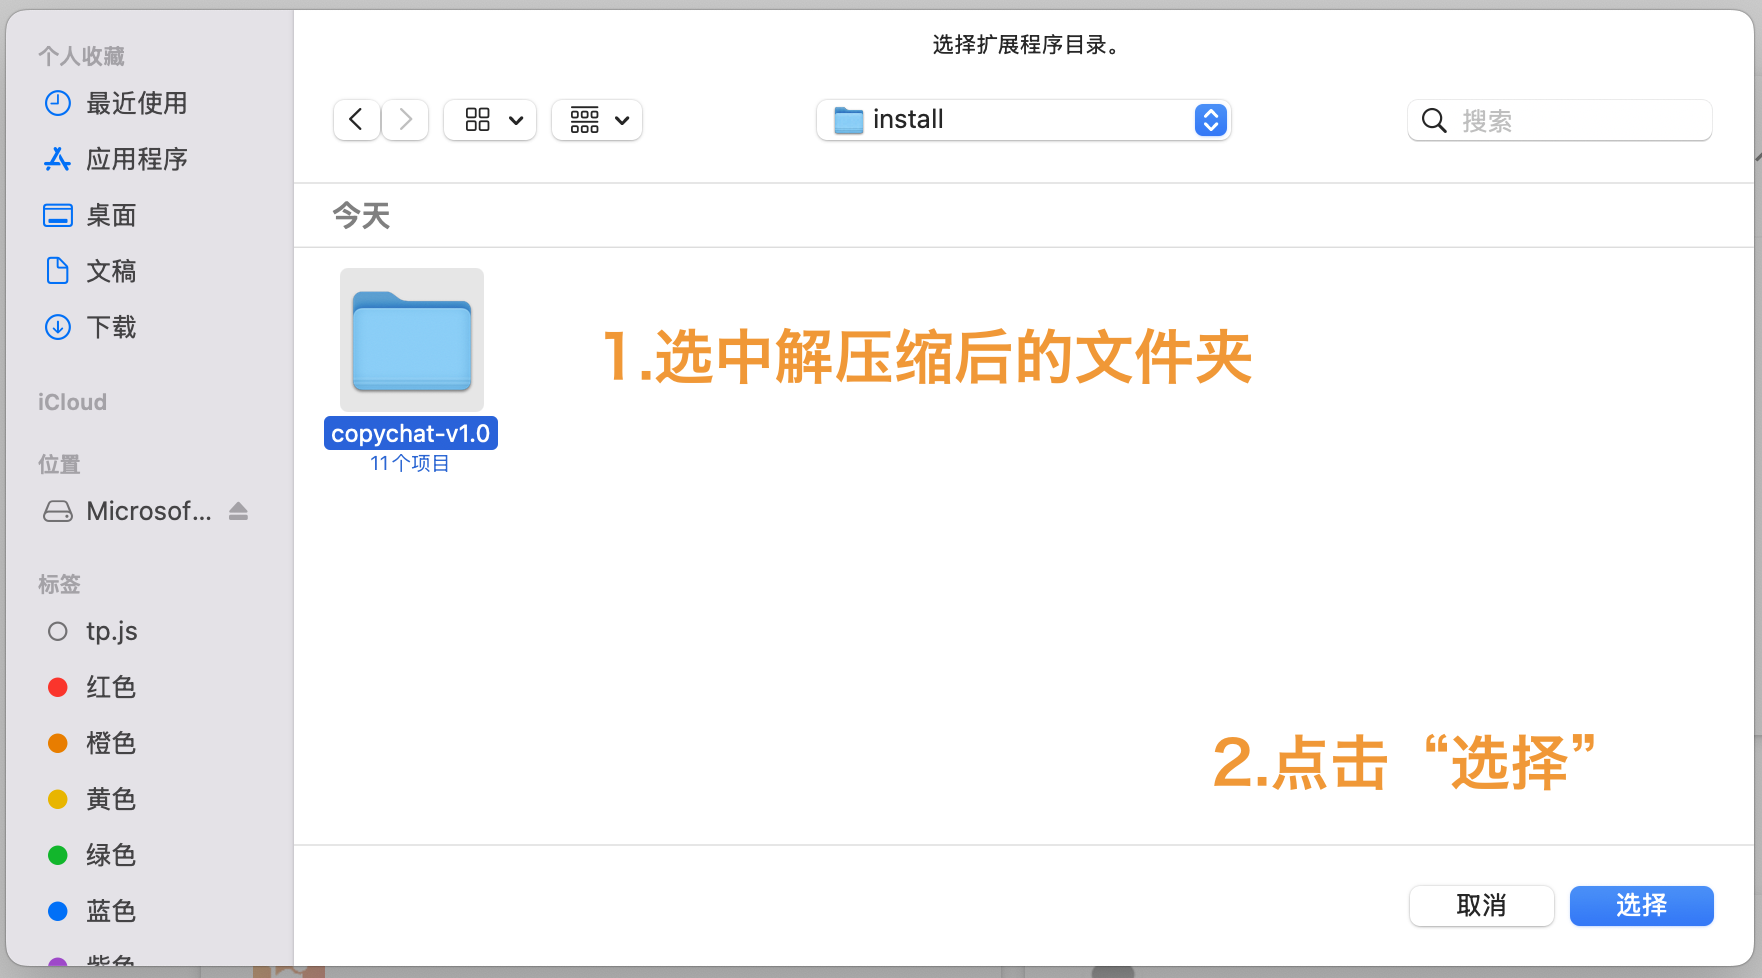Go to the 下载 folder
Viewport: 1762px width, 978px height.
[x=111, y=327]
